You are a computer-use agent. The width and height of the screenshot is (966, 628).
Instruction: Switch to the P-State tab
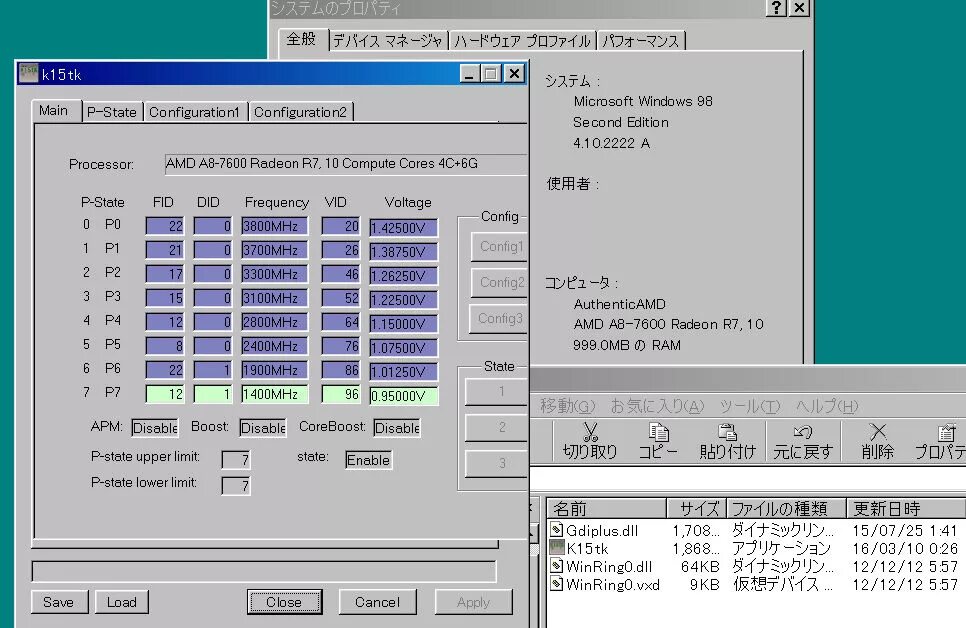112,112
